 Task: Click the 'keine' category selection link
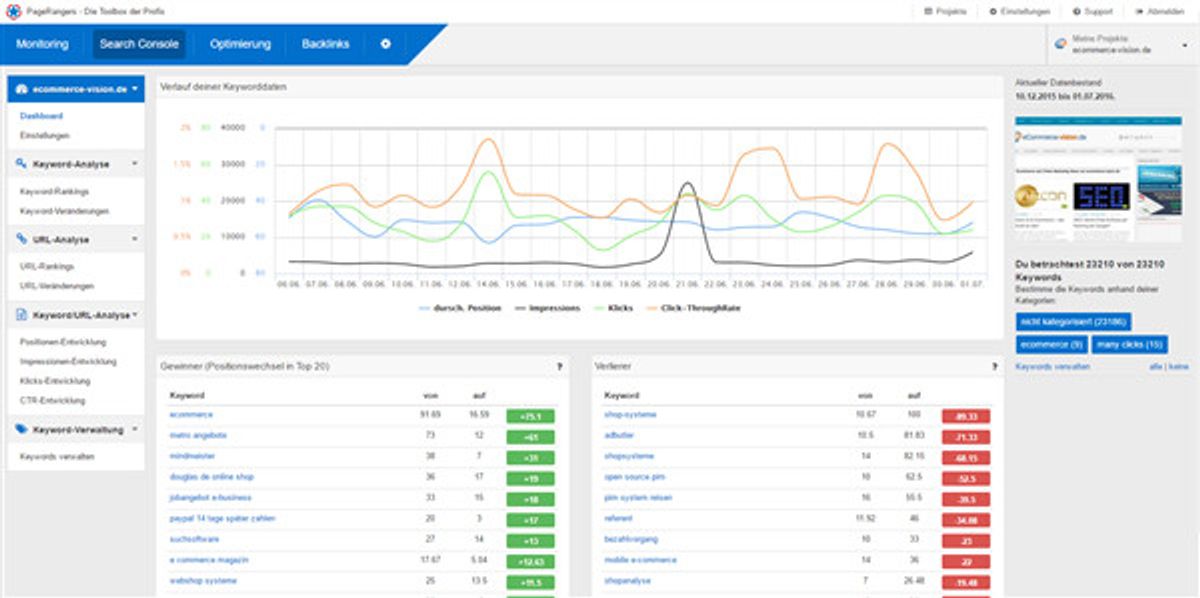click(x=1179, y=367)
